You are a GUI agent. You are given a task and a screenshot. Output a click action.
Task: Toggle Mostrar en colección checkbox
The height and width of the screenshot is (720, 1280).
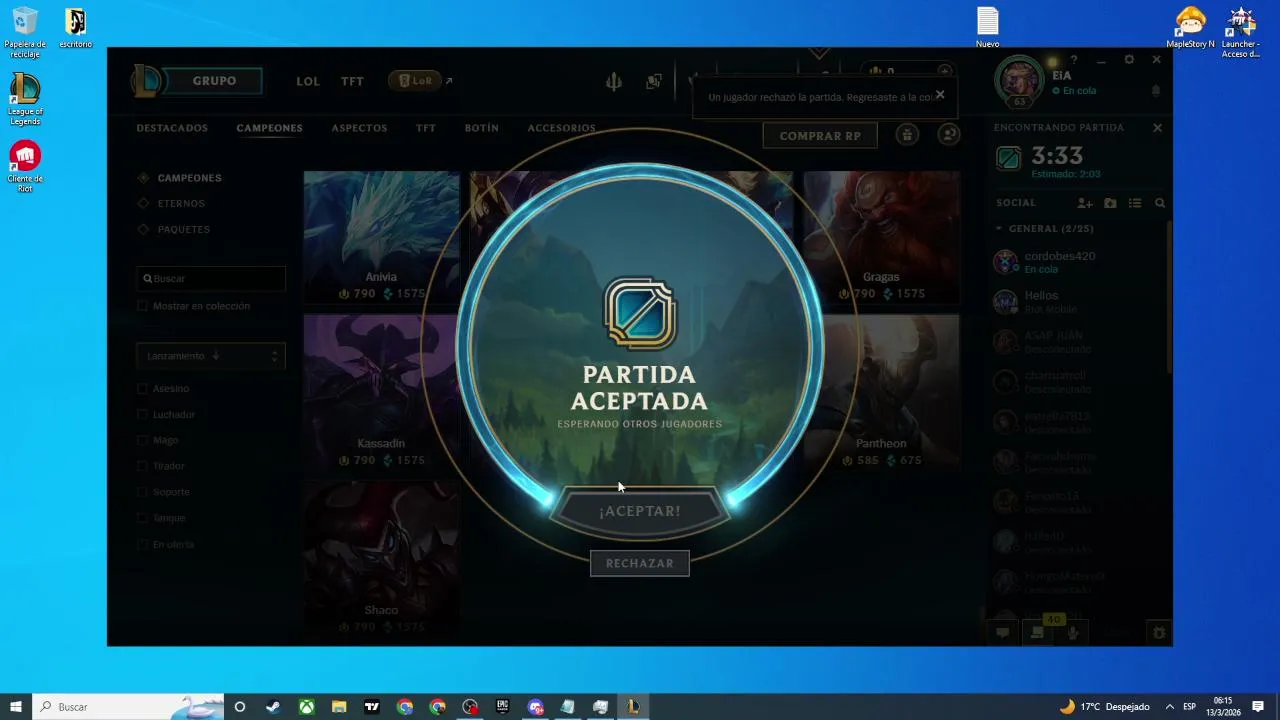142,306
